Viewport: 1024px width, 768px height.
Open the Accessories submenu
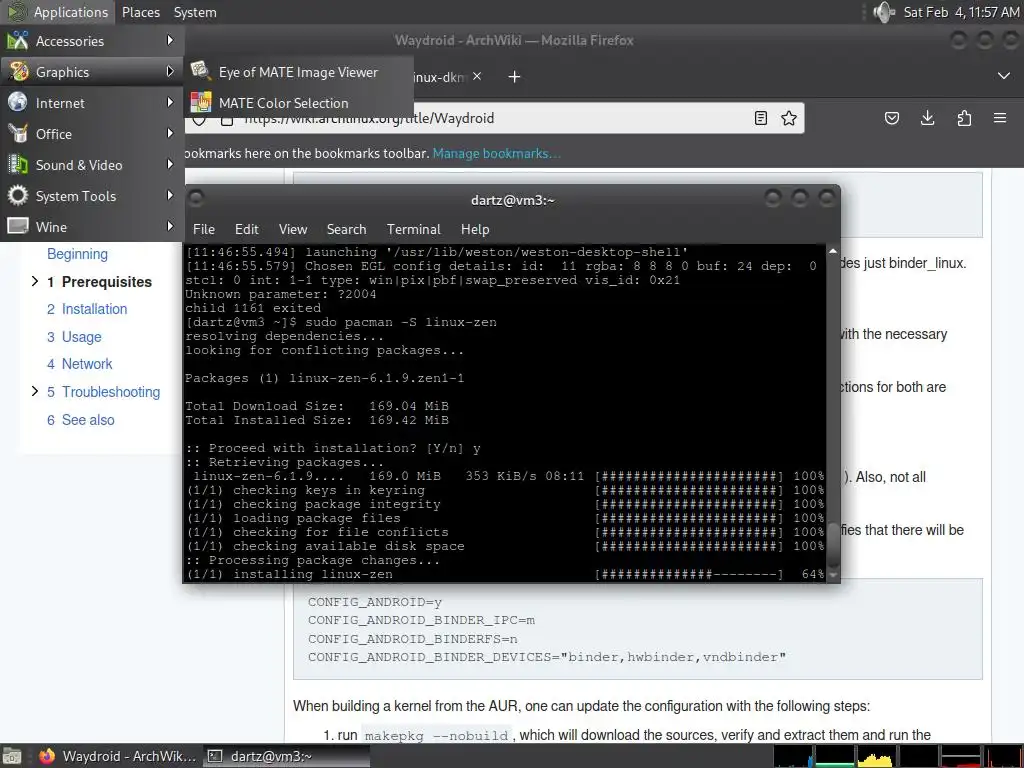tap(91, 40)
